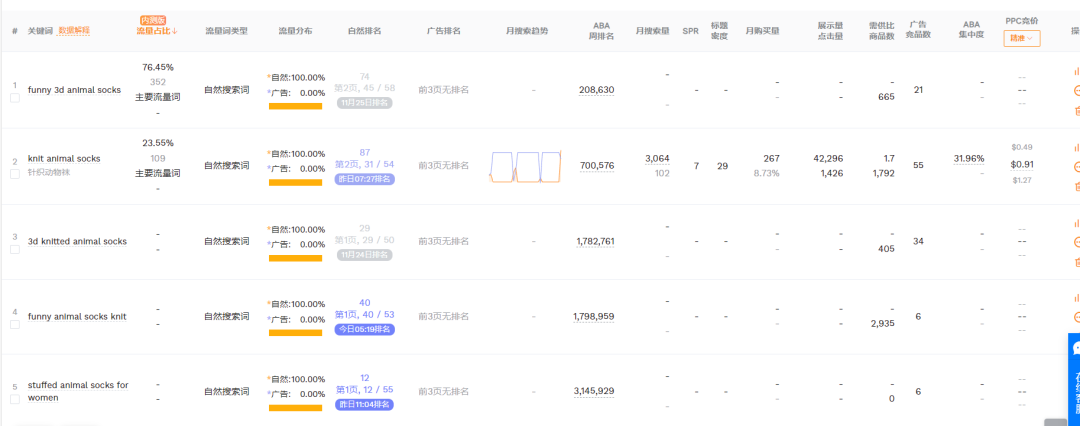This screenshot has height=426, width=1080.
Task: Click circular orange icon in 3d knitted animal socks row
Action: click(x=1076, y=242)
